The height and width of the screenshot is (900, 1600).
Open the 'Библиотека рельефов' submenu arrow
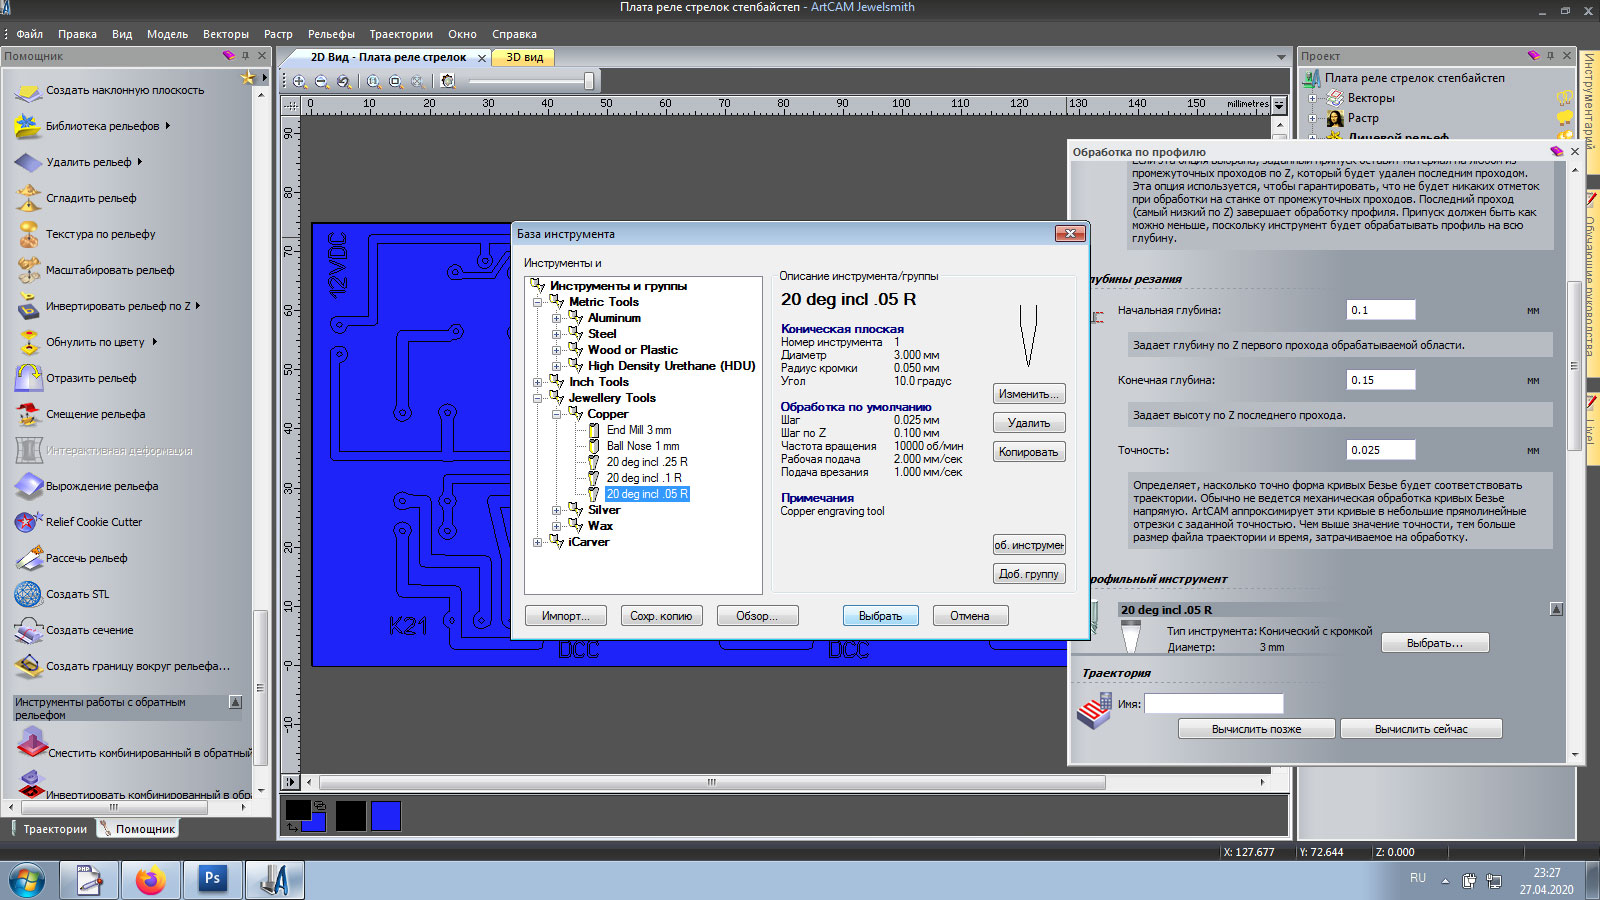(x=168, y=126)
